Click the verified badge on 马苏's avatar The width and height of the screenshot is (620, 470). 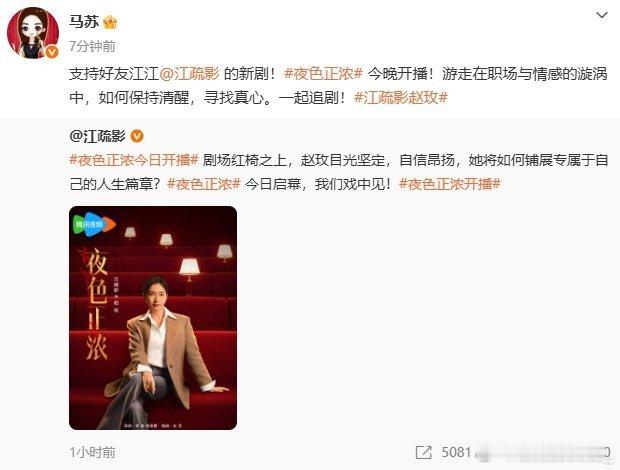(x=52, y=52)
